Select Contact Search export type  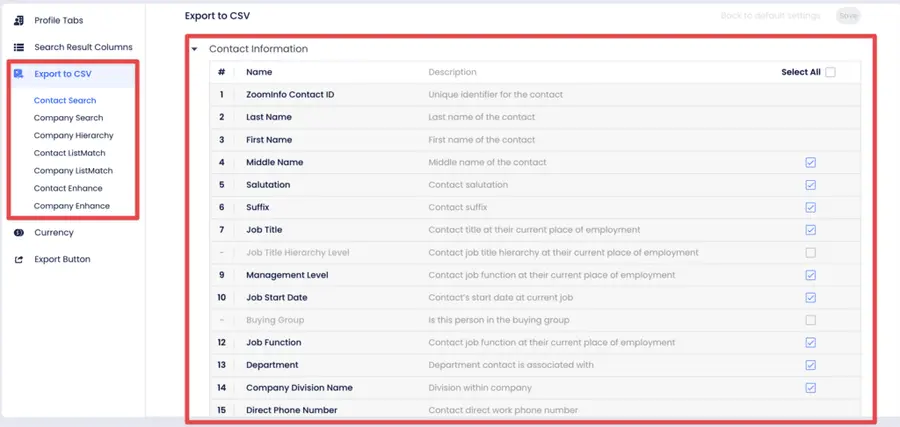[x=65, y=100]
